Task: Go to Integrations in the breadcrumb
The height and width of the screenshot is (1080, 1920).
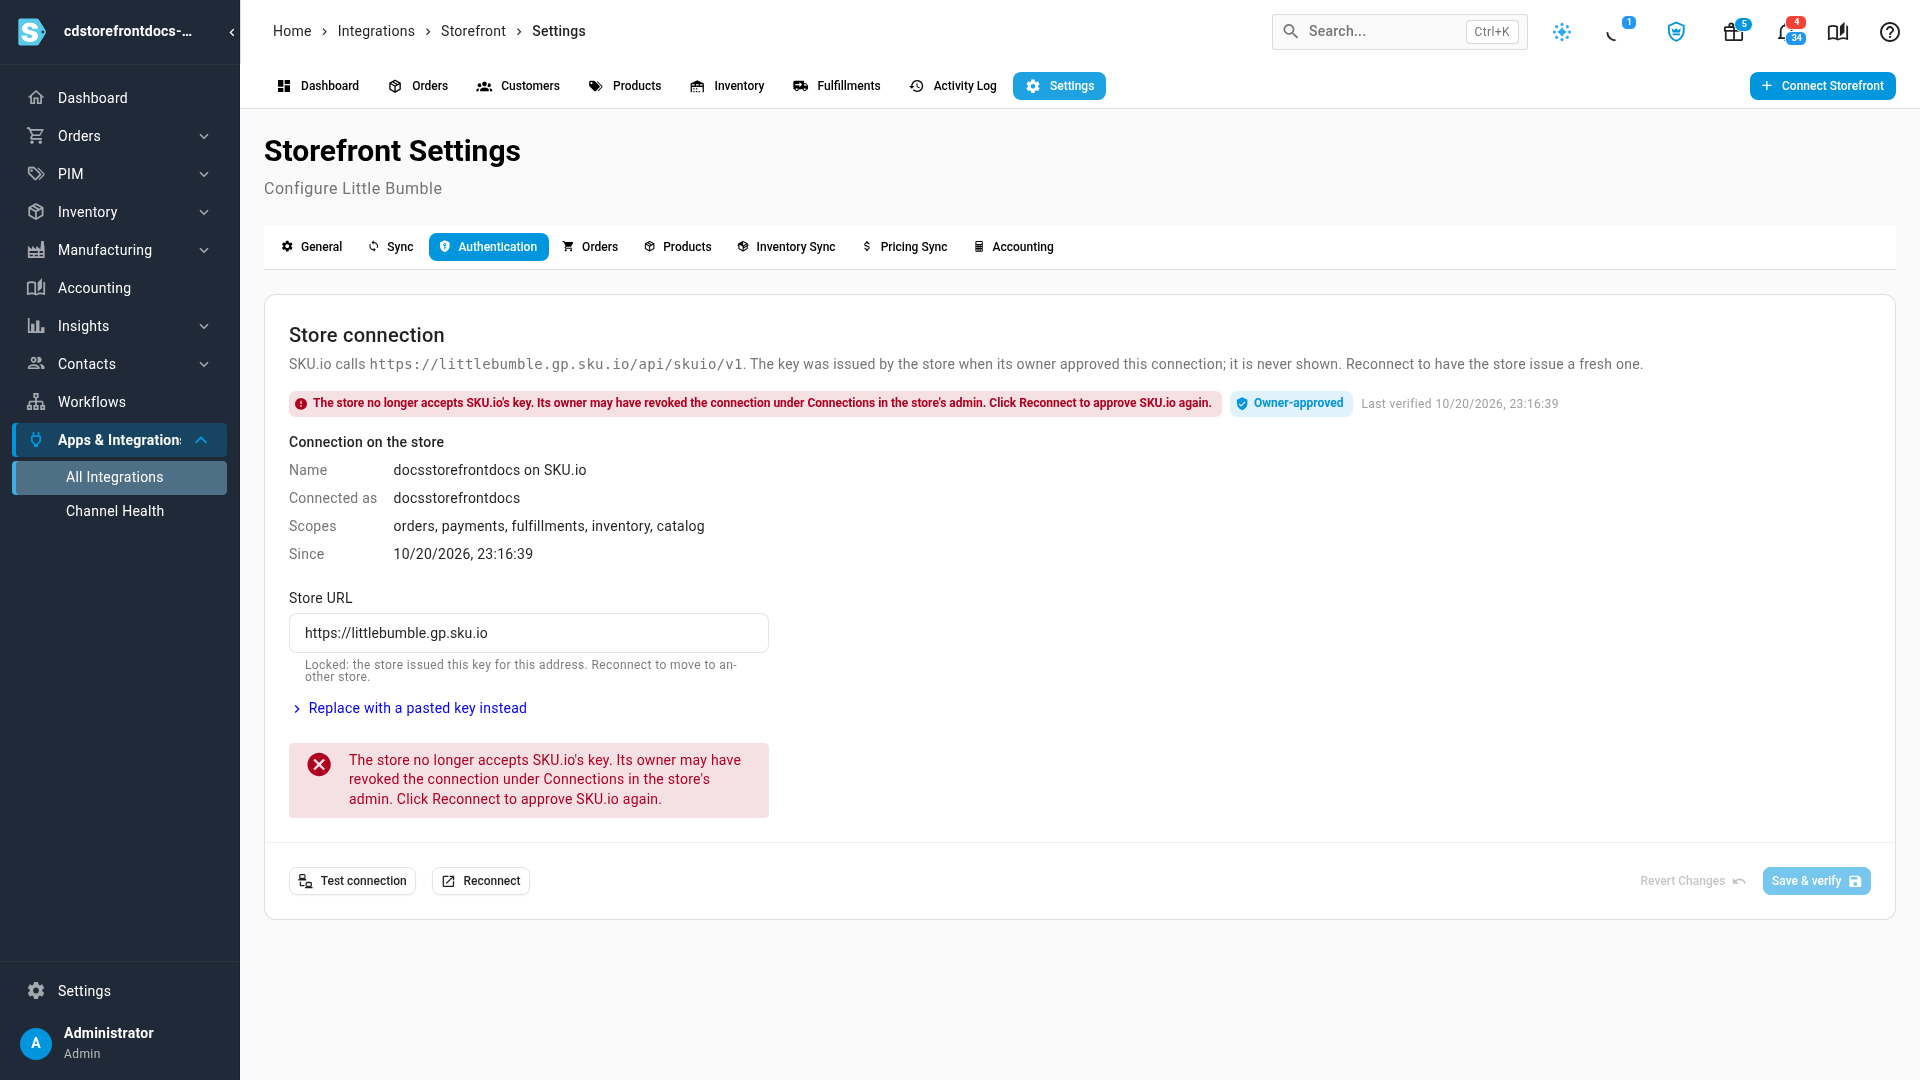Action: coord(376,31)
